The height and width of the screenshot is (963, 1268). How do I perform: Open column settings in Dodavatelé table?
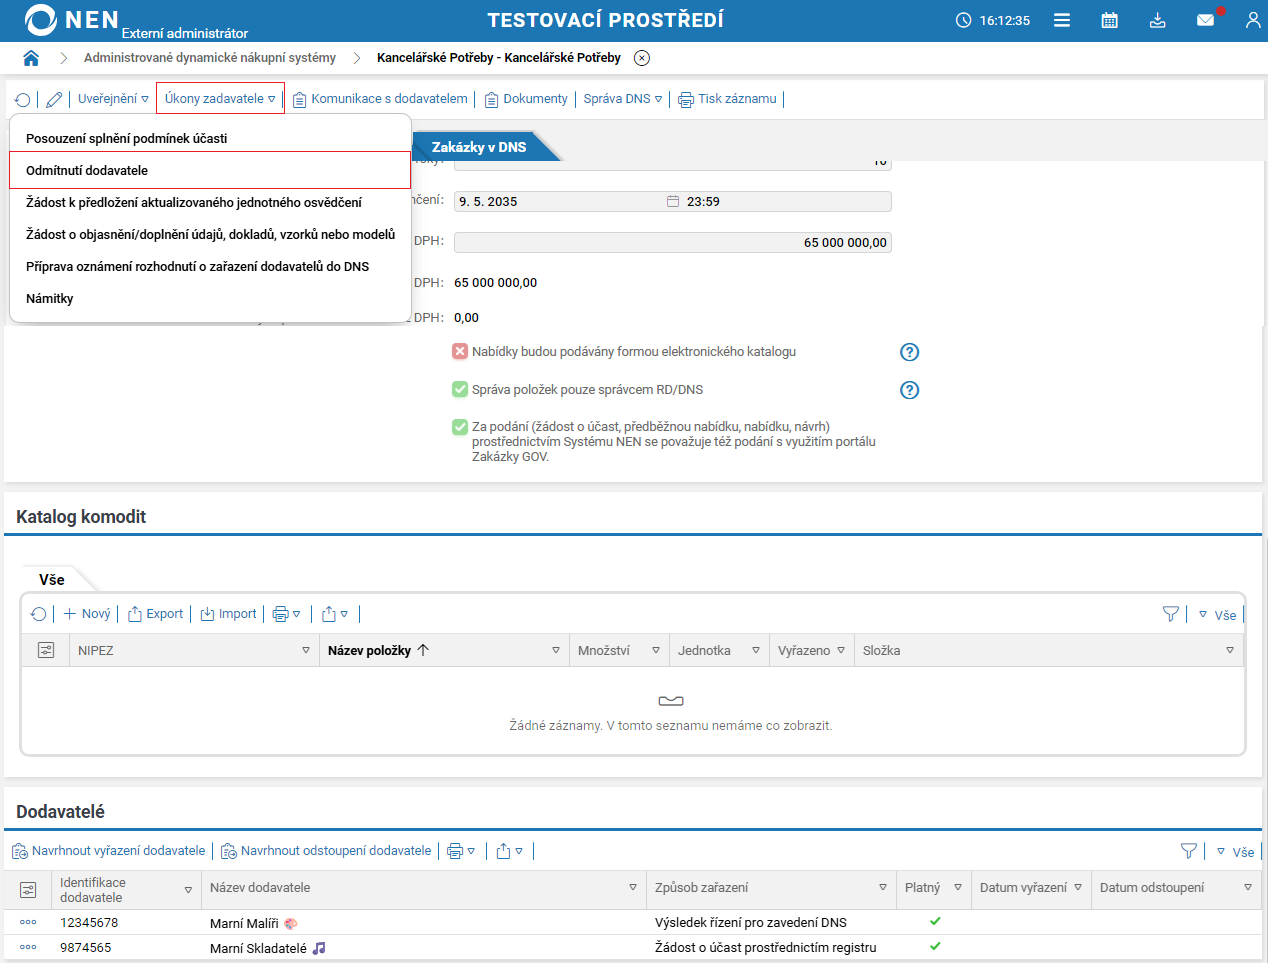[28, 889]
